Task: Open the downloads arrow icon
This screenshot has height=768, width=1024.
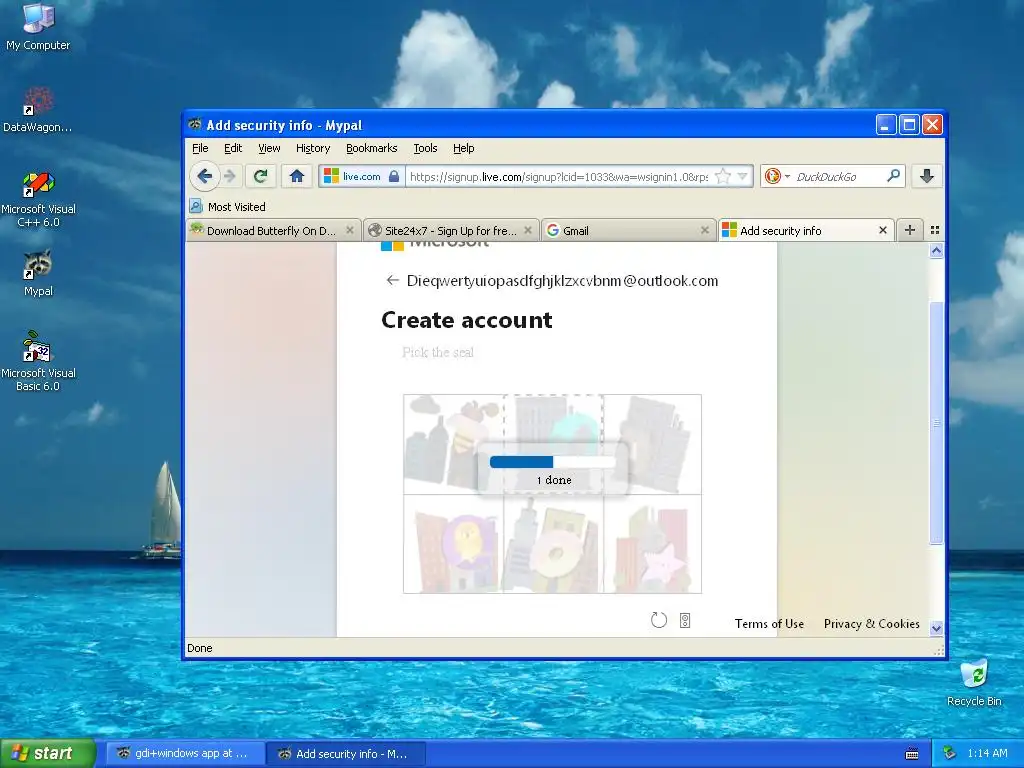Action: (x=927, y=176)
